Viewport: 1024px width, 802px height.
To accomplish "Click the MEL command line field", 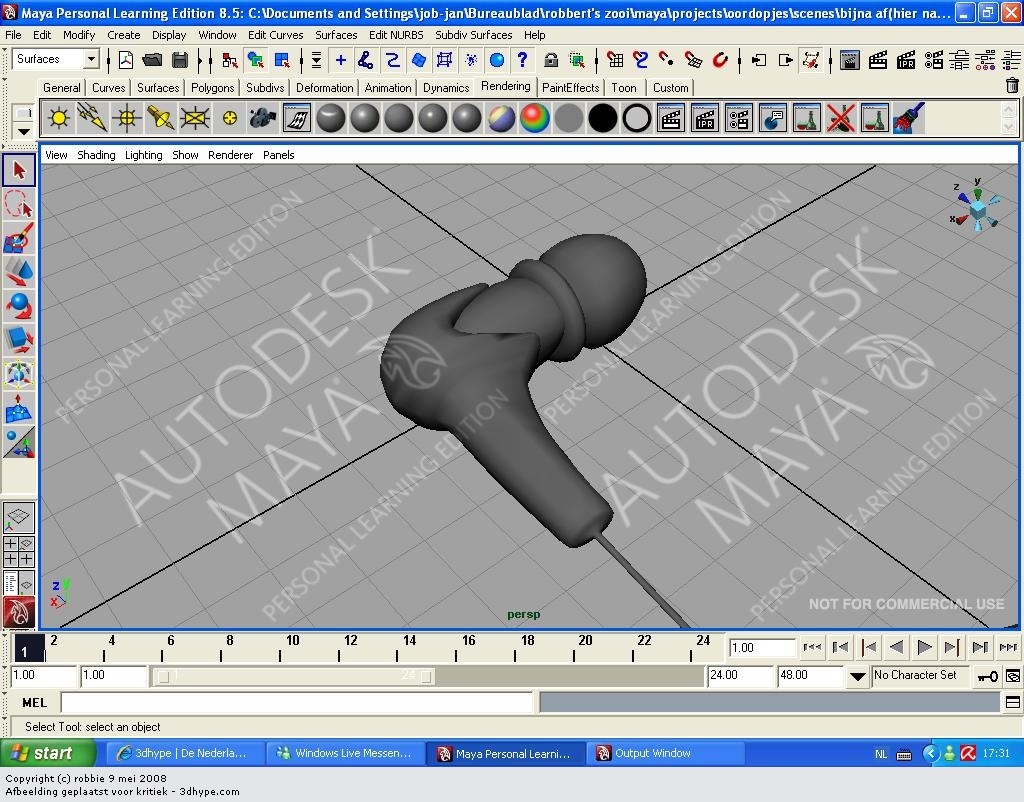I will tap(297, 703).
